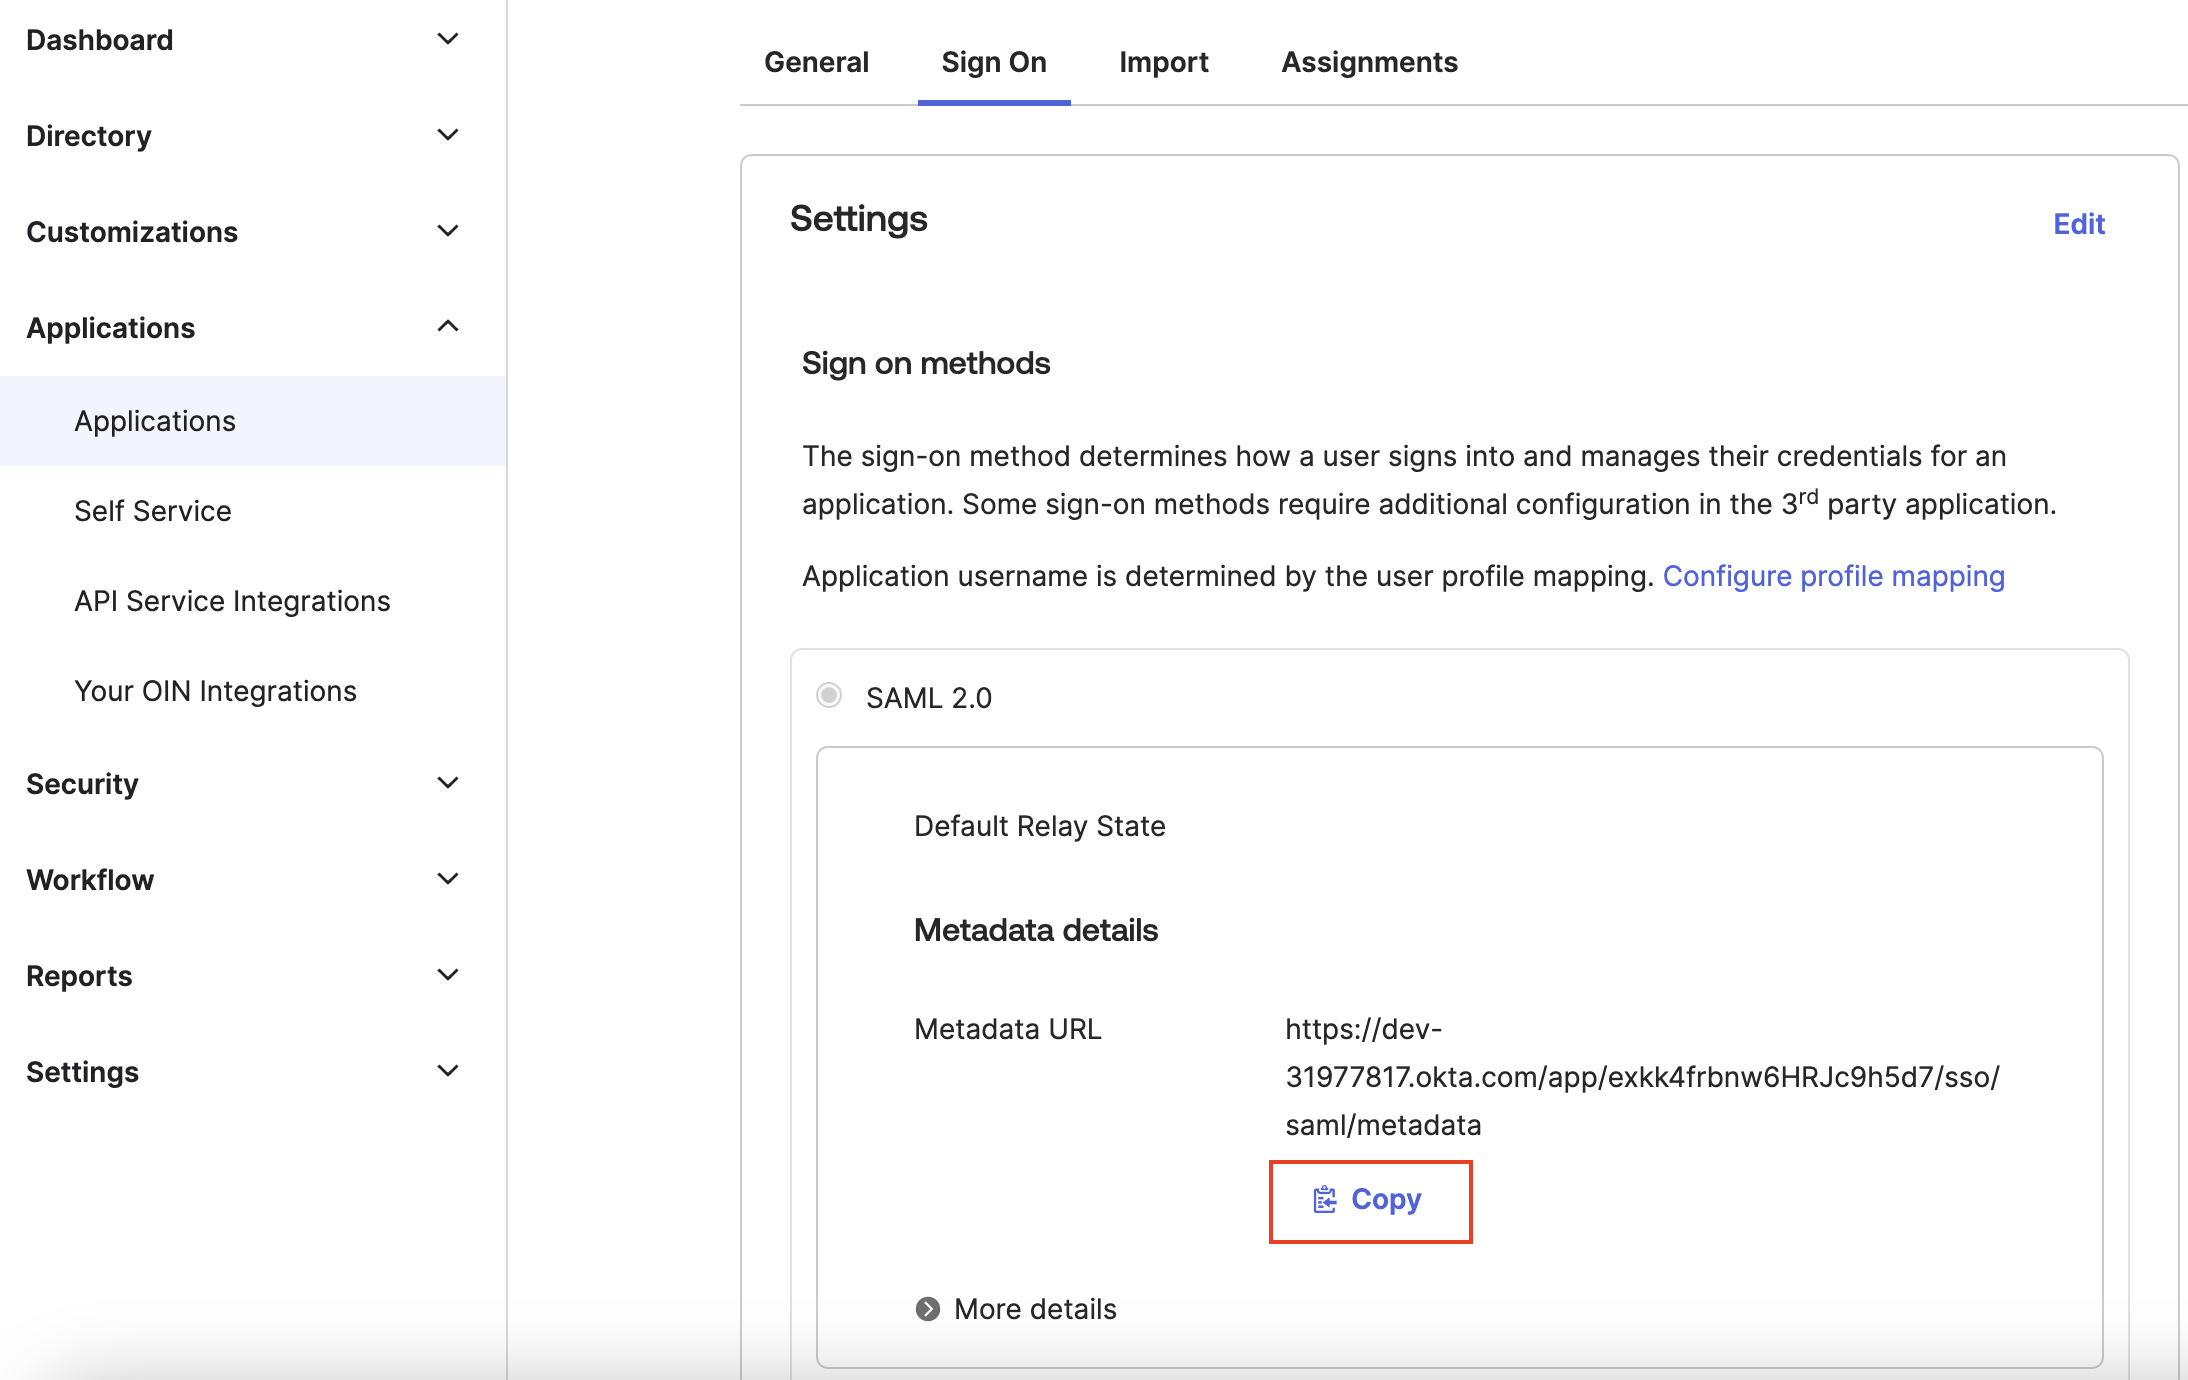The height and width of the screenshot is (1380, 2188).
Task: Open the Import tab
Action: [1164, 62]
